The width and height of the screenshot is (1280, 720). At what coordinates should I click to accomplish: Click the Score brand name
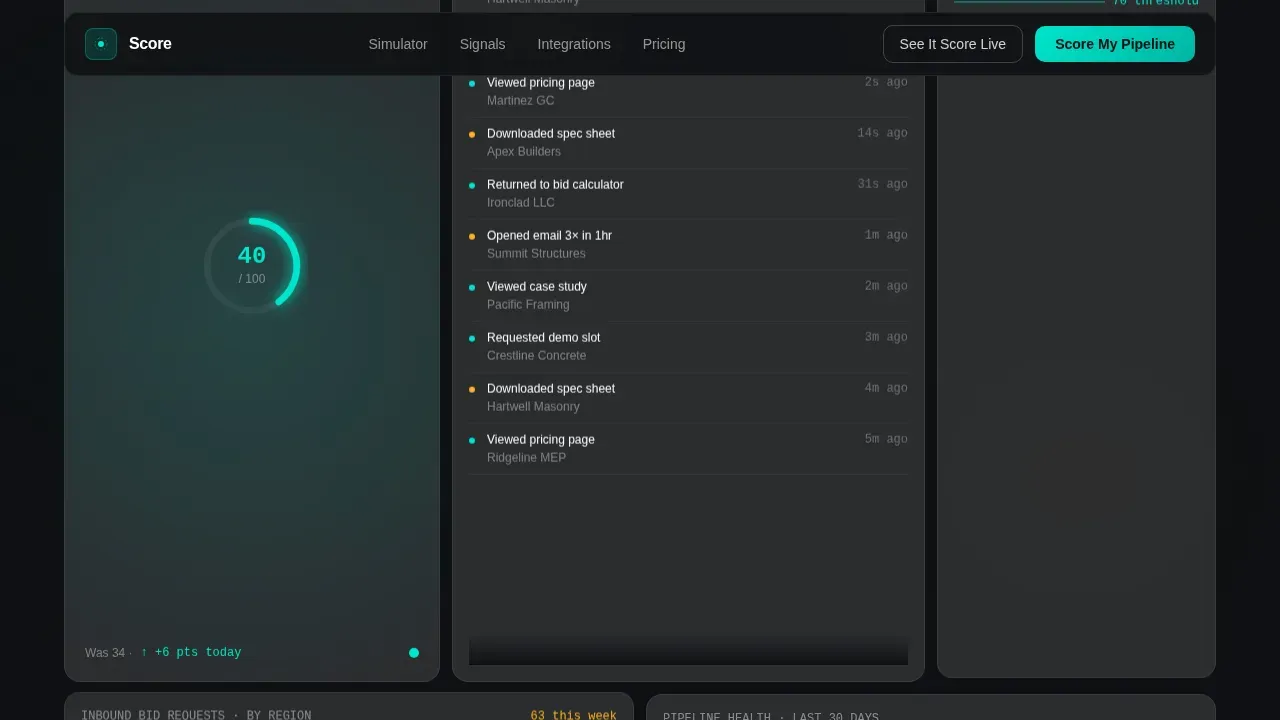(x=150, y=44)
